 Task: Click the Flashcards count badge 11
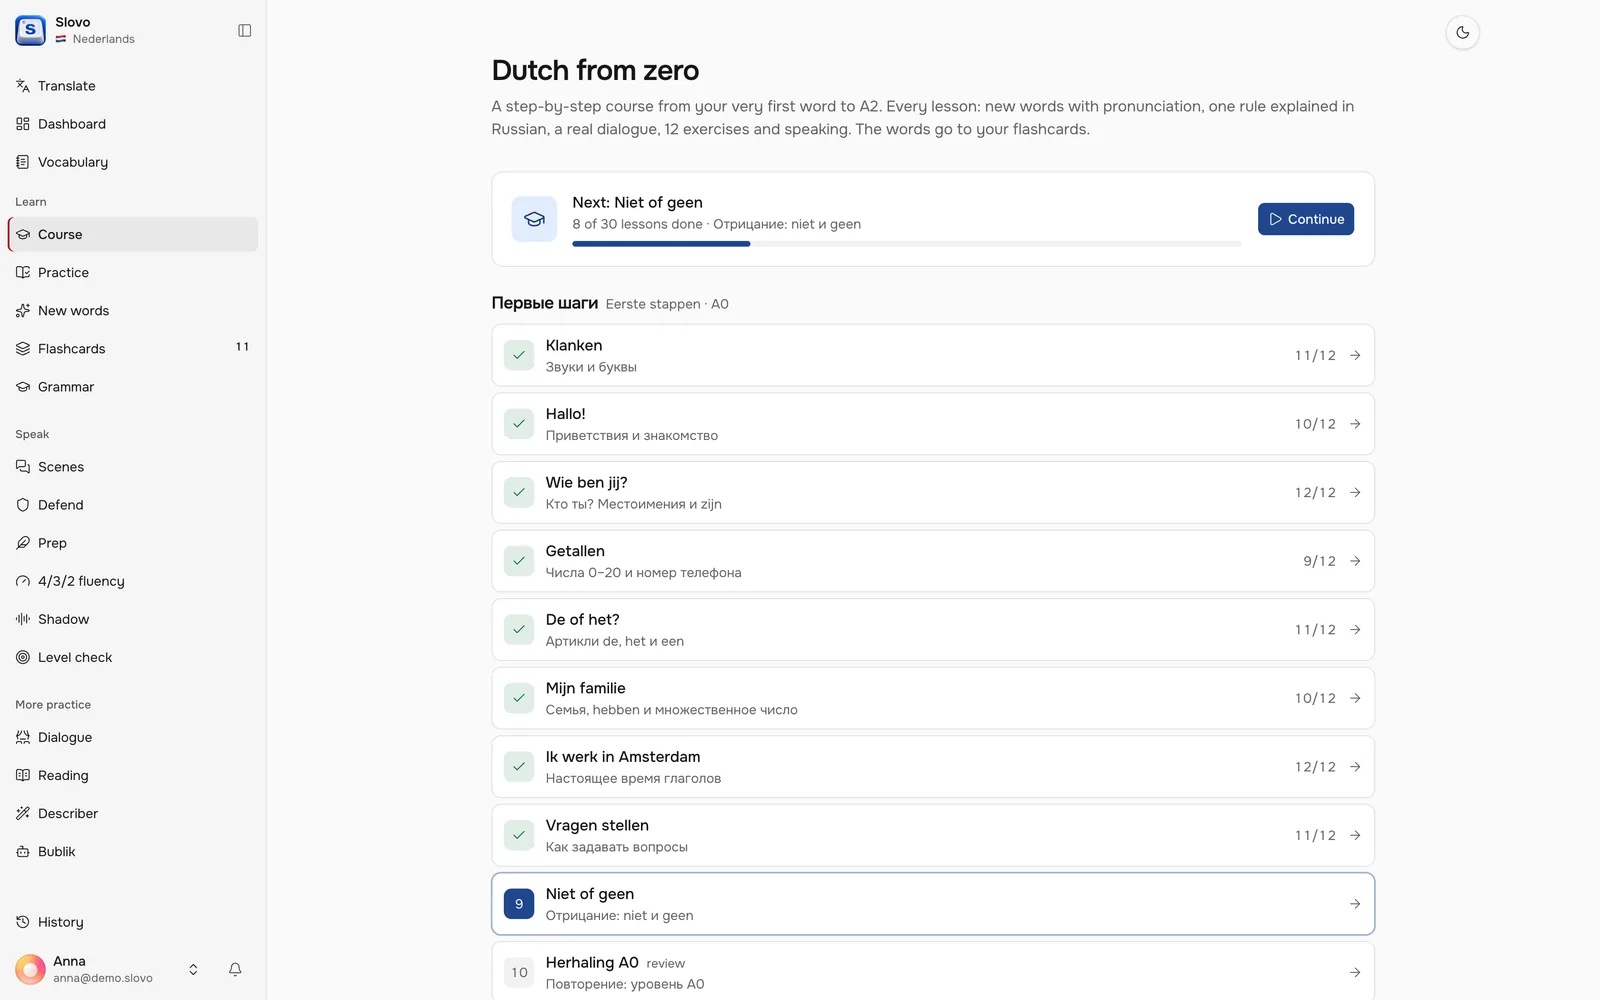click(242, 347)
